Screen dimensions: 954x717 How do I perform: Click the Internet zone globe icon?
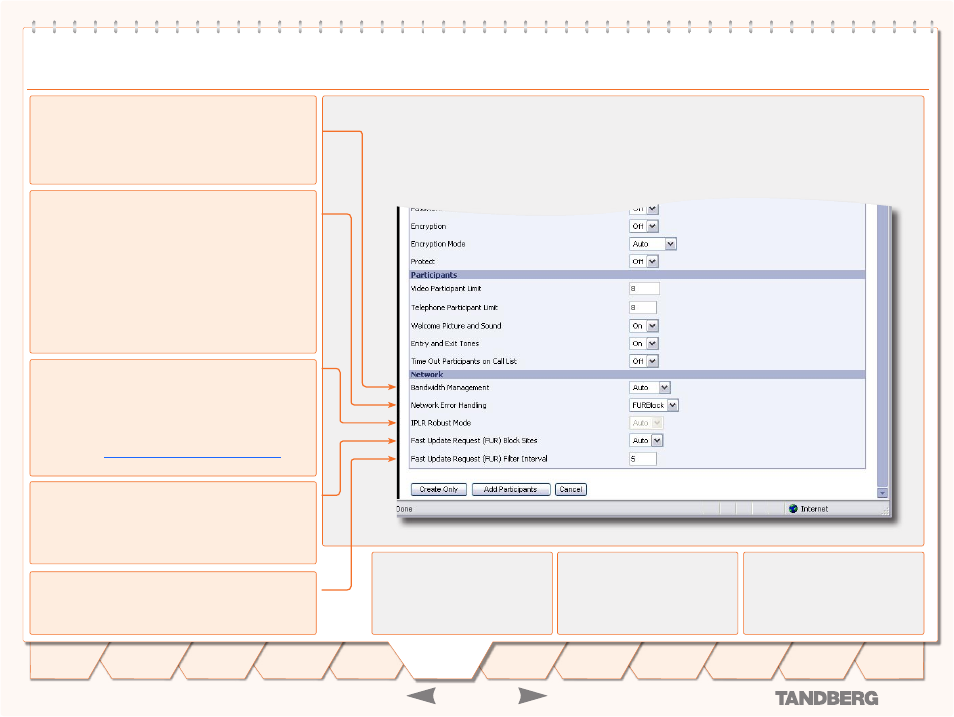(793, 509)
